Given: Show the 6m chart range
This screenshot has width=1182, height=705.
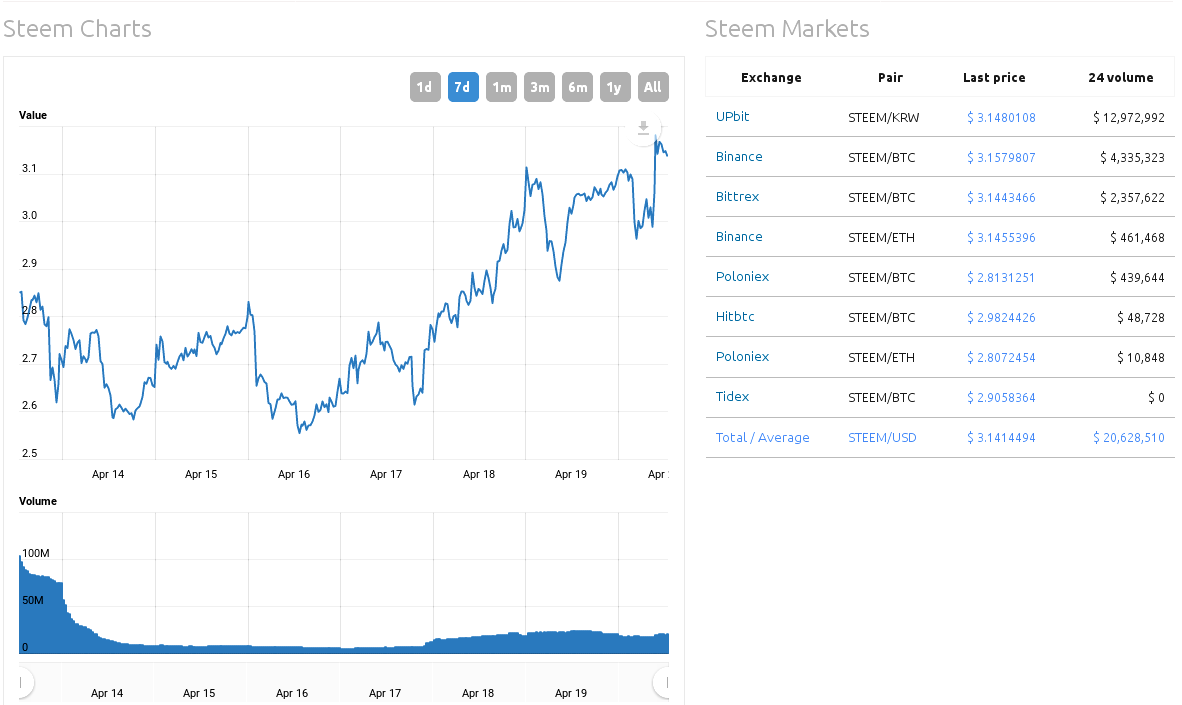Looking at the screenshot, I should coord(577,87).
